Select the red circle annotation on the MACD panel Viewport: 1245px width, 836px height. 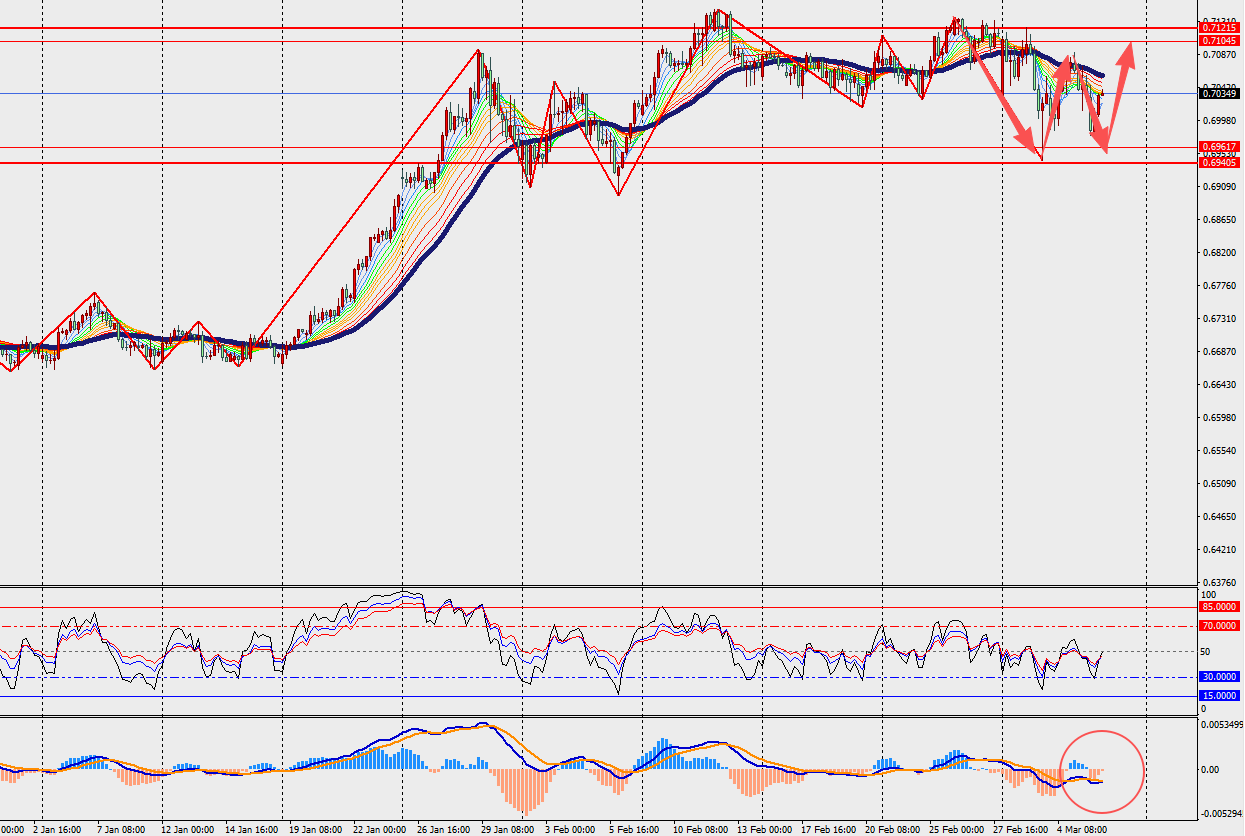[x=1102, y=770]
